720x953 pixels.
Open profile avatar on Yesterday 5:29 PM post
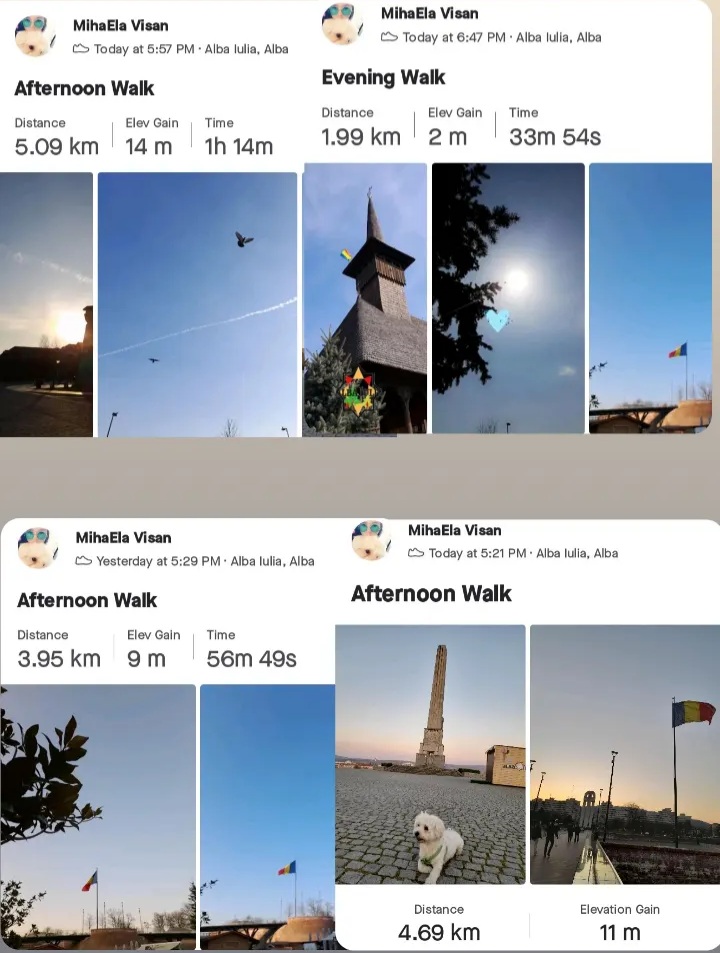tap(38, 548)
